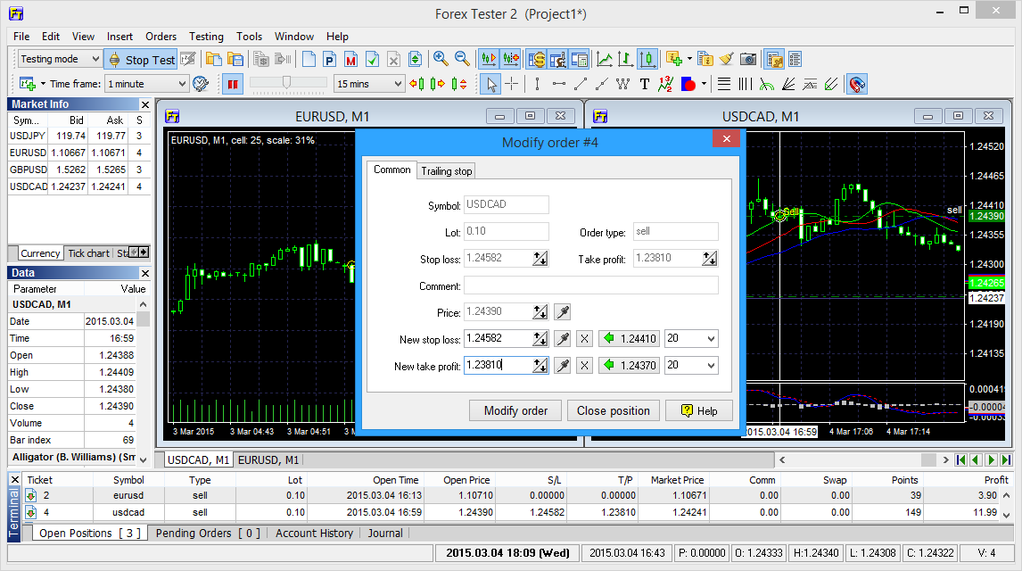The width and height of the screenshot is (1022, 571).
Task: Click the chart horizontal scrollbar
Action: [x=864, y=460]
